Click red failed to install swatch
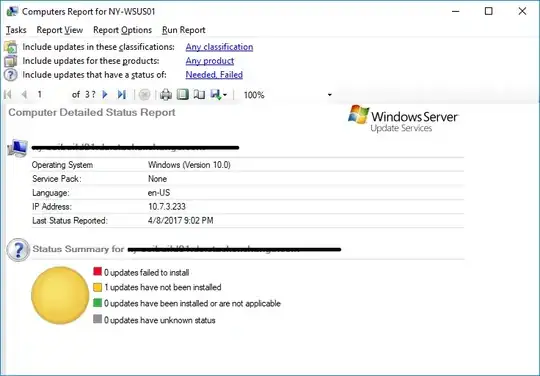The height and width of the screenshot is (376, 540). (x=97, y=271)
